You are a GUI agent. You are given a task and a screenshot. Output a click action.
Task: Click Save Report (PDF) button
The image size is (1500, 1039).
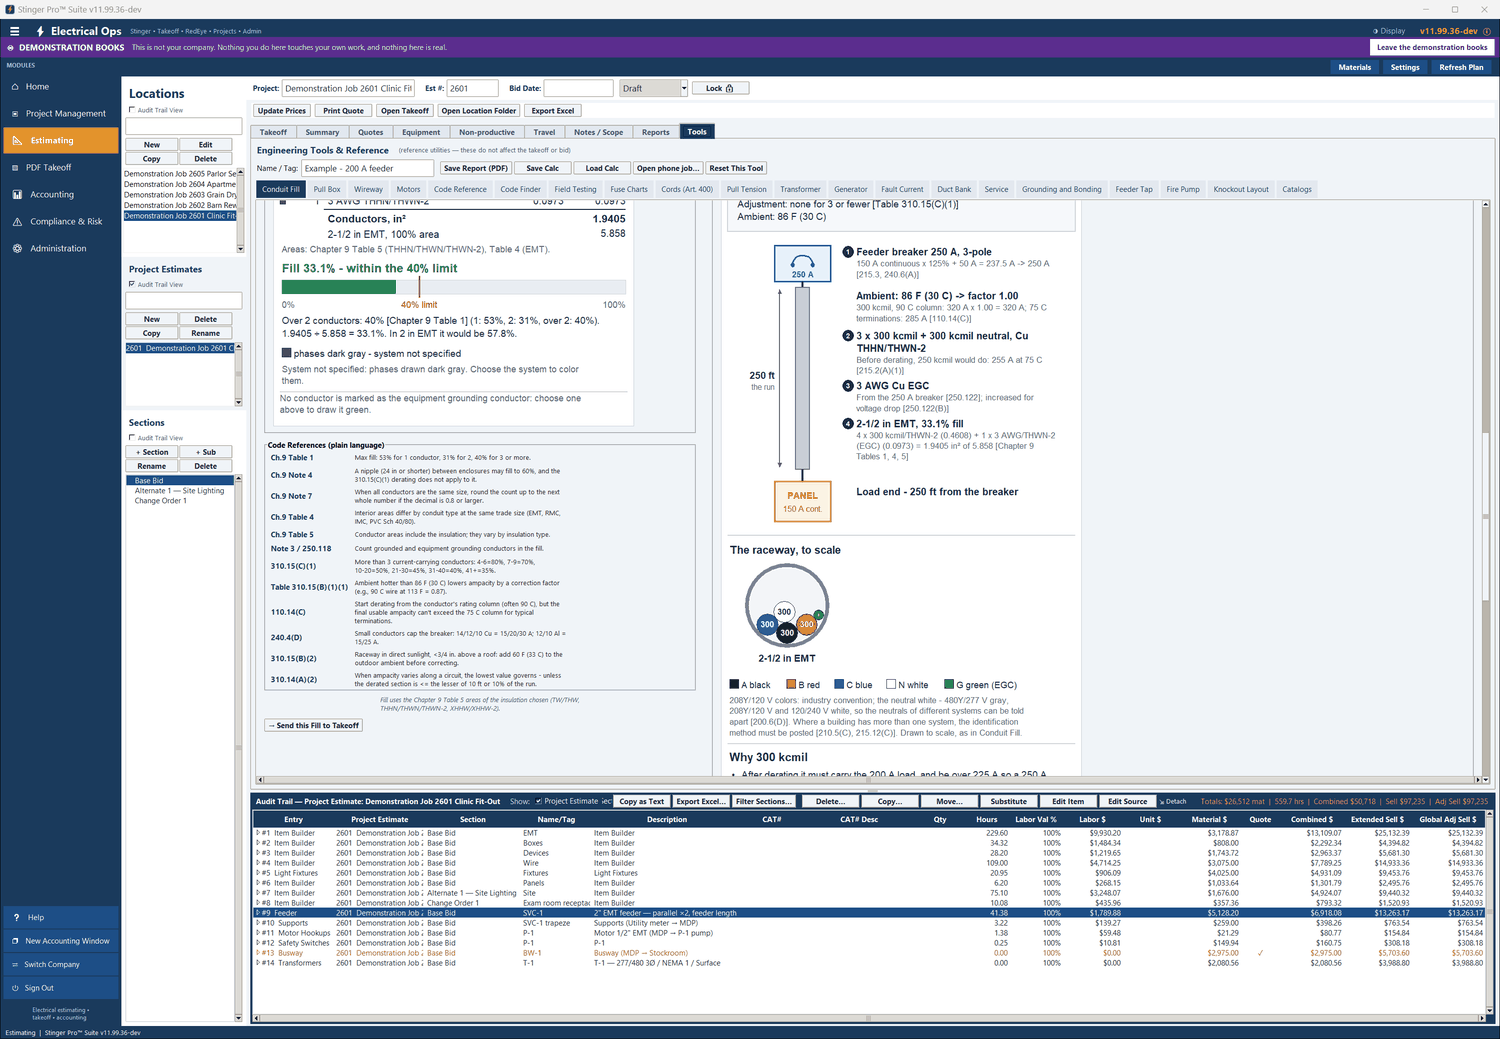476,168
